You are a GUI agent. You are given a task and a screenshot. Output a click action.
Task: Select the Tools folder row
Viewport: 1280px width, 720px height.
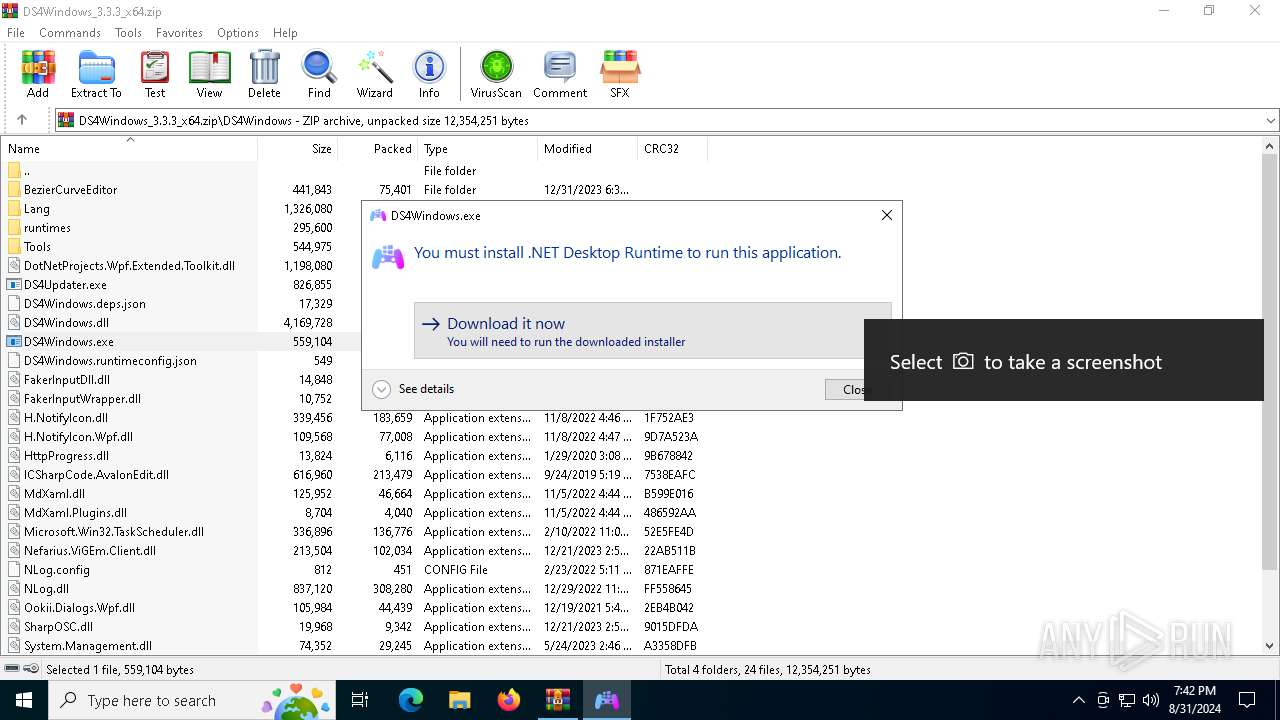tap(37, 246)
